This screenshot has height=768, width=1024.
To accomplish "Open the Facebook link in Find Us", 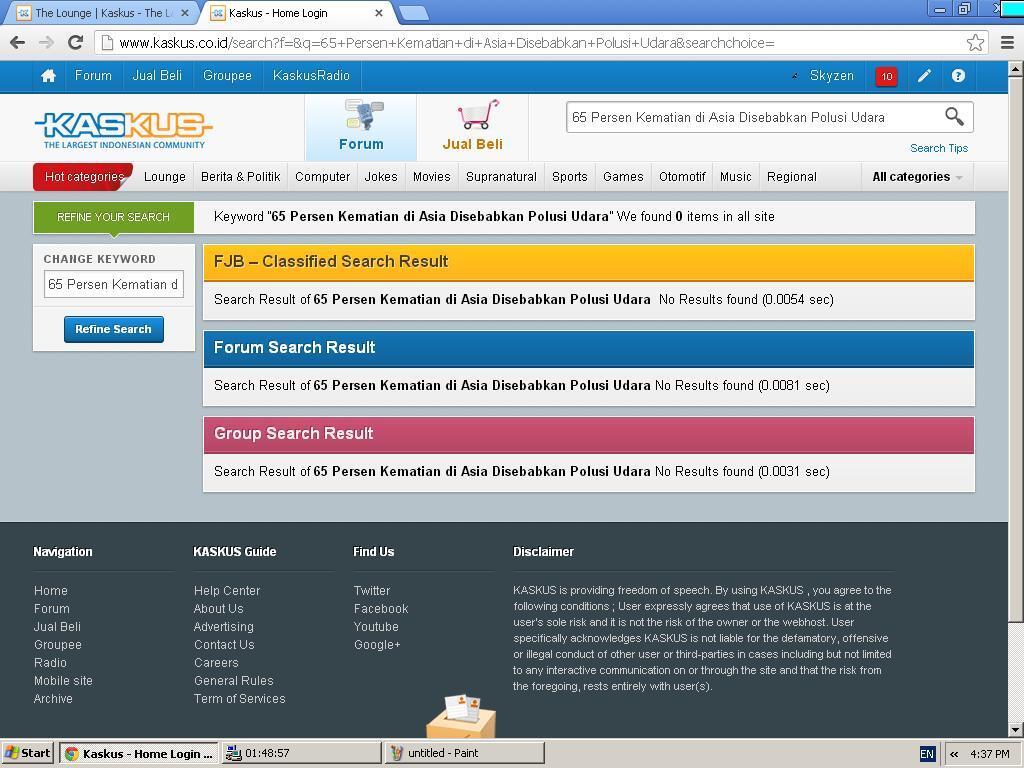I will (381, 609).
